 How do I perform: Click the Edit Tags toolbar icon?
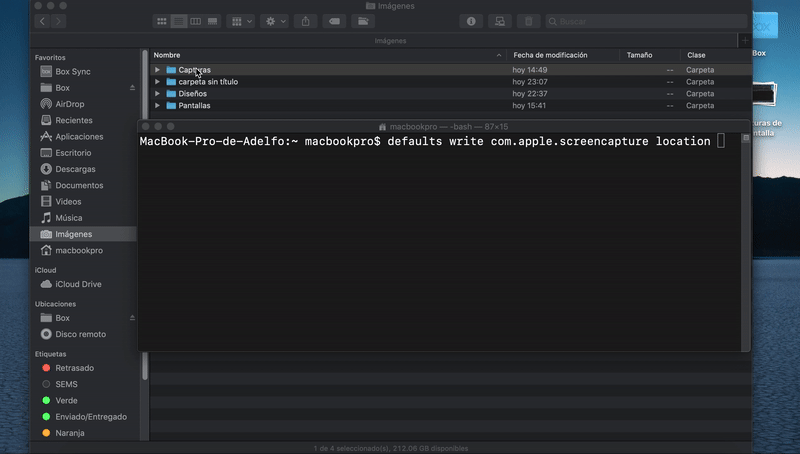tap(334, 21)
